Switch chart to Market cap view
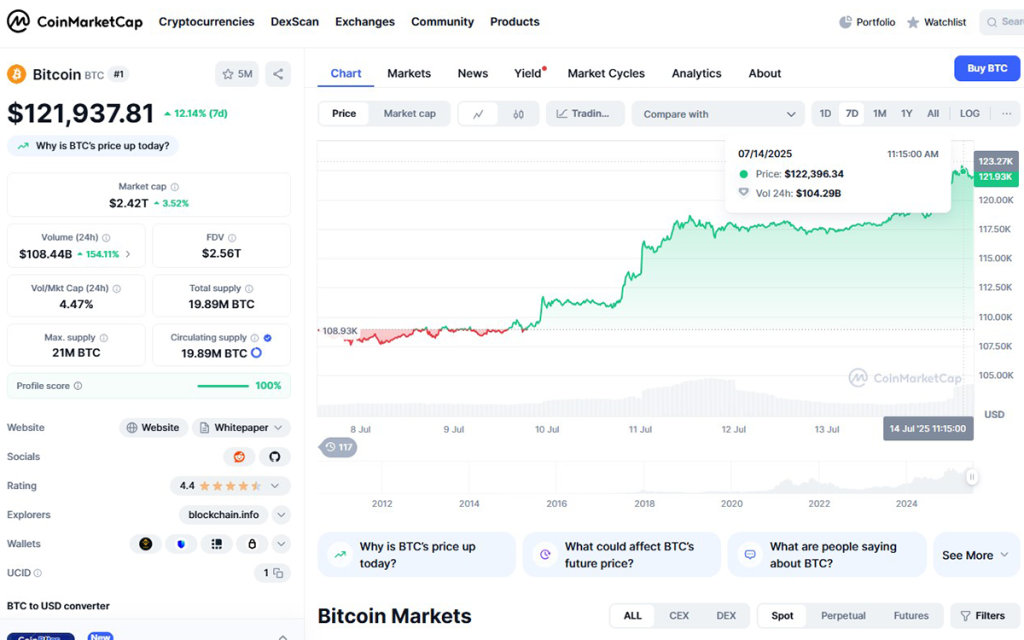Viewport: 1024px width, 640px height. tap(409, 114)
